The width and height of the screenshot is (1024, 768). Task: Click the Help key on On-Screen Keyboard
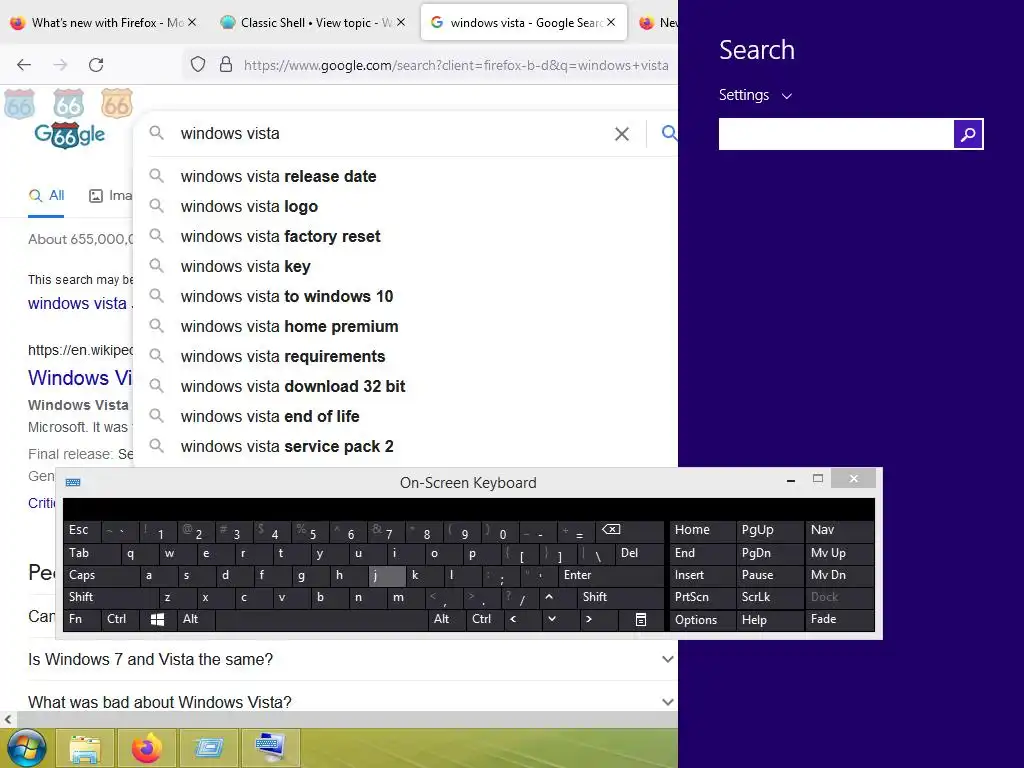coord(769,620)
